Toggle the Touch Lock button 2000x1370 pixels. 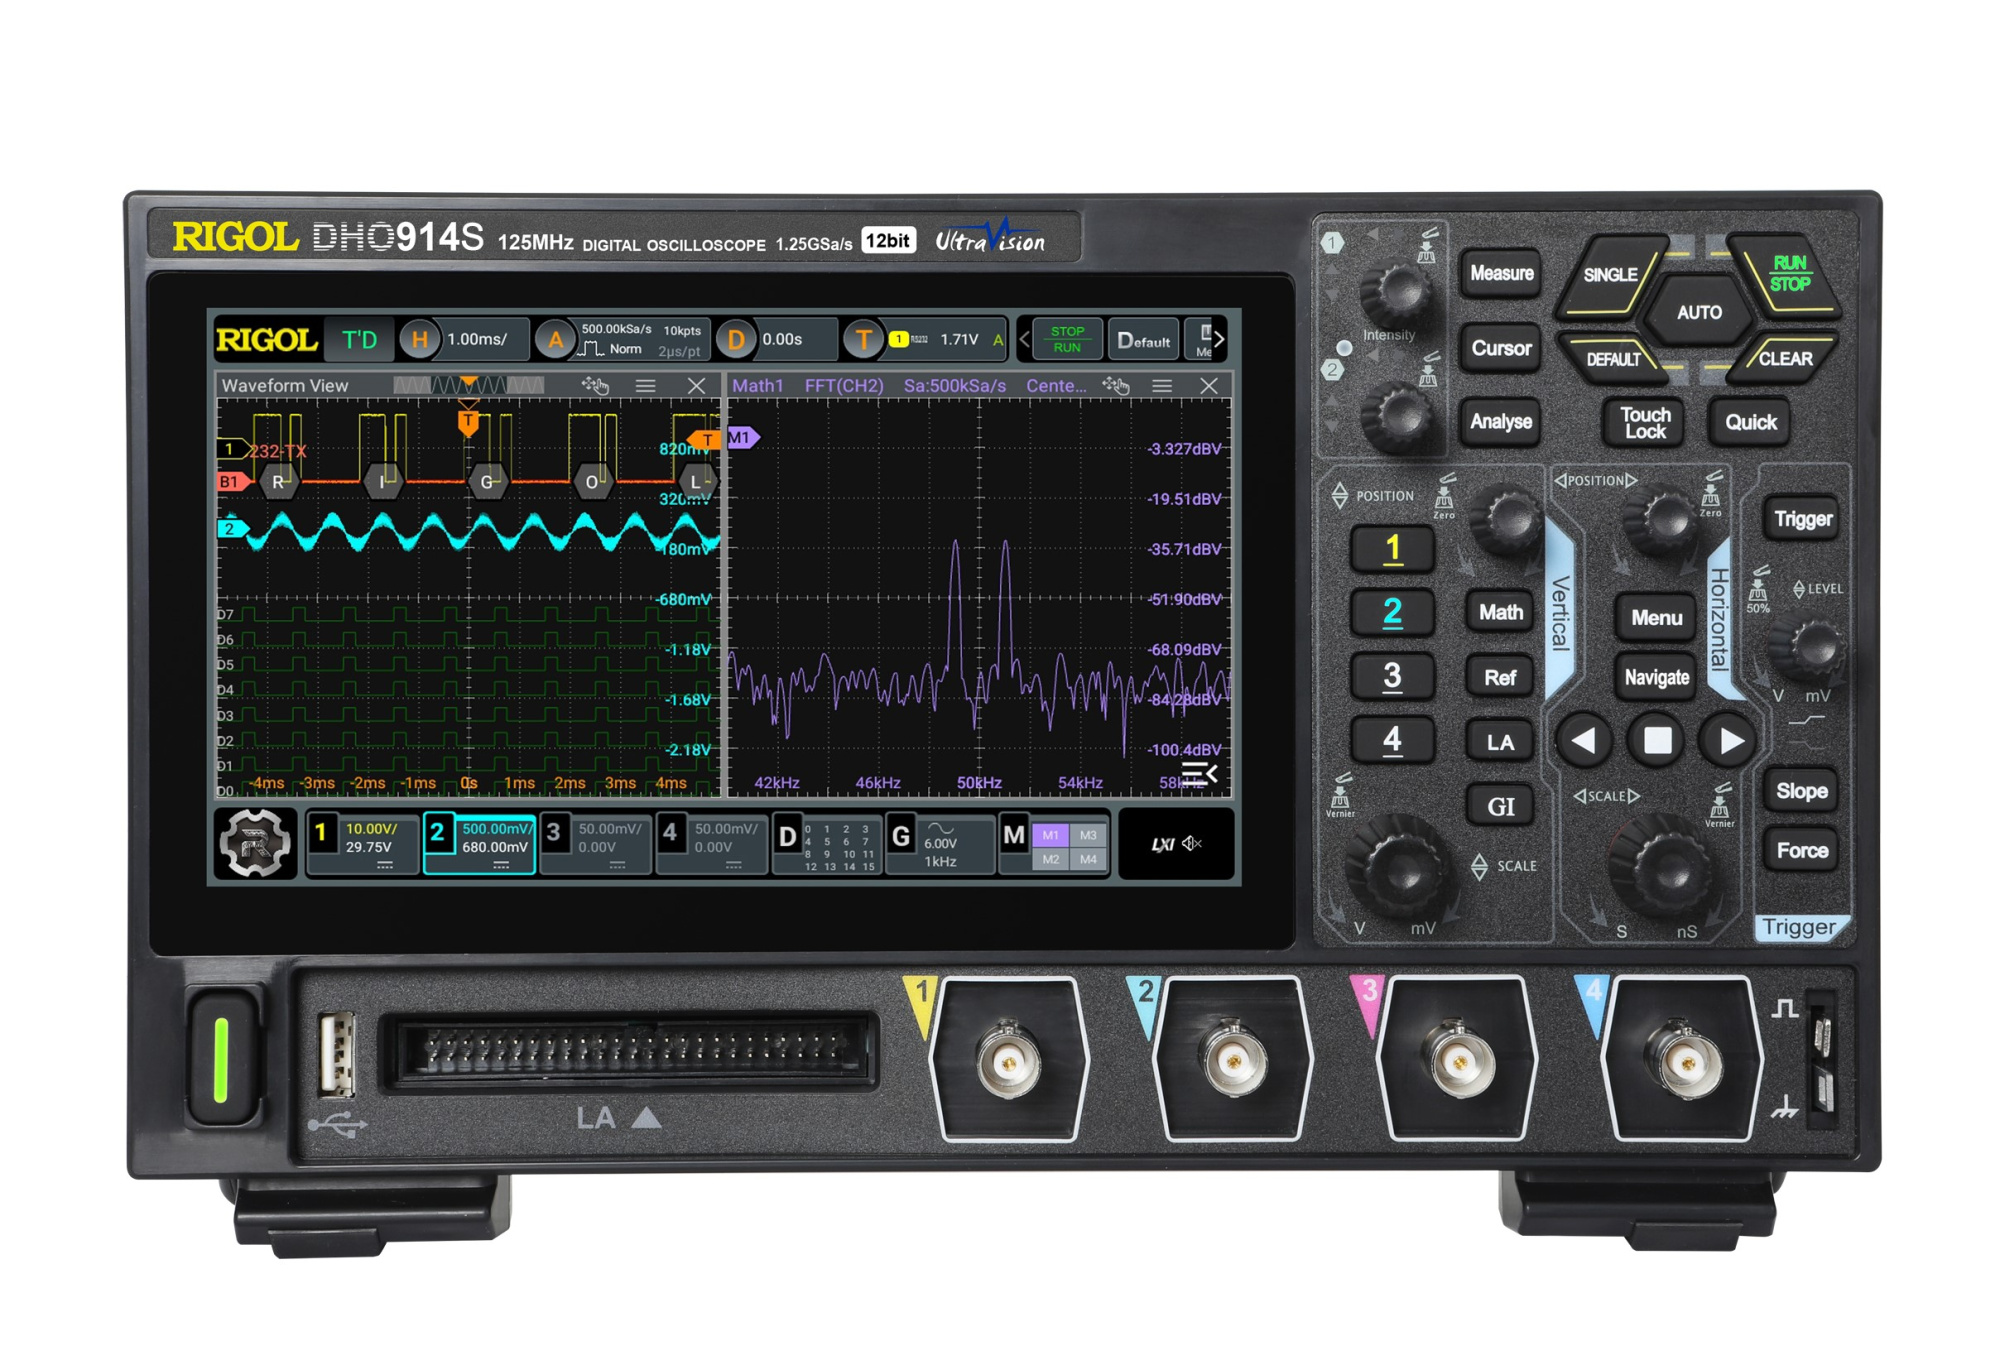[x=1644, y=422]
